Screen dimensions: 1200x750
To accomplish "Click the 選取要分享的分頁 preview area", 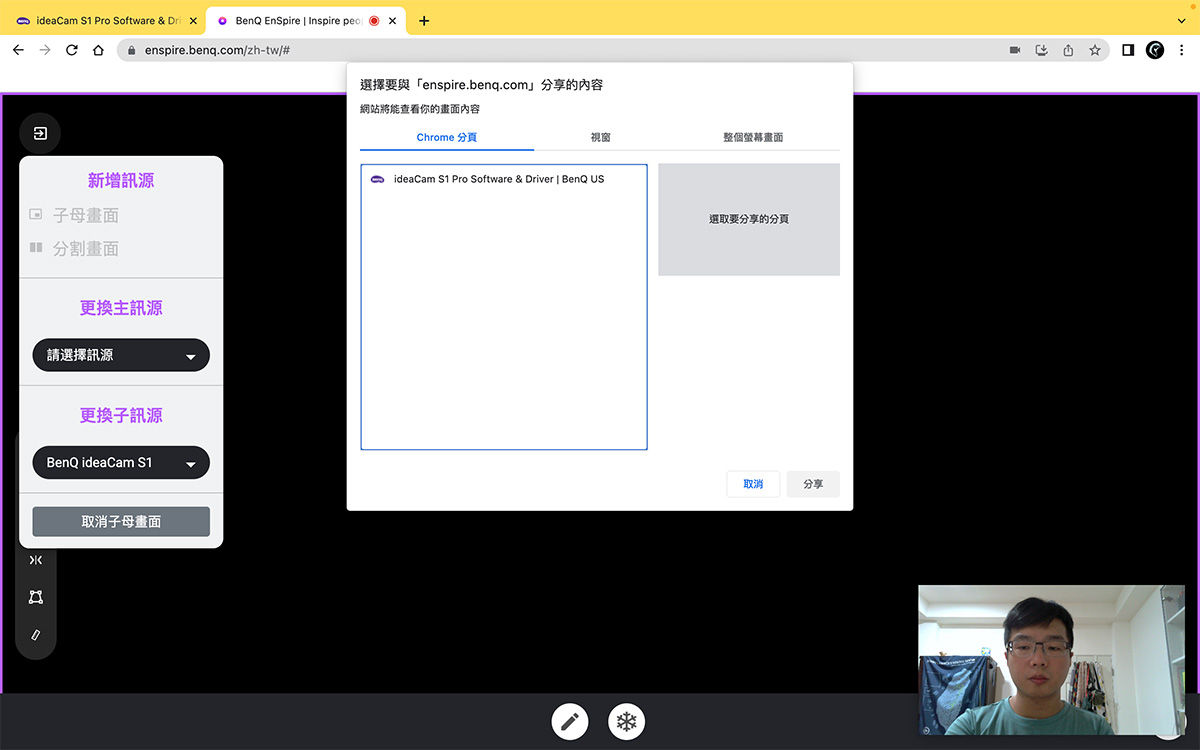I will click(749, 219).
